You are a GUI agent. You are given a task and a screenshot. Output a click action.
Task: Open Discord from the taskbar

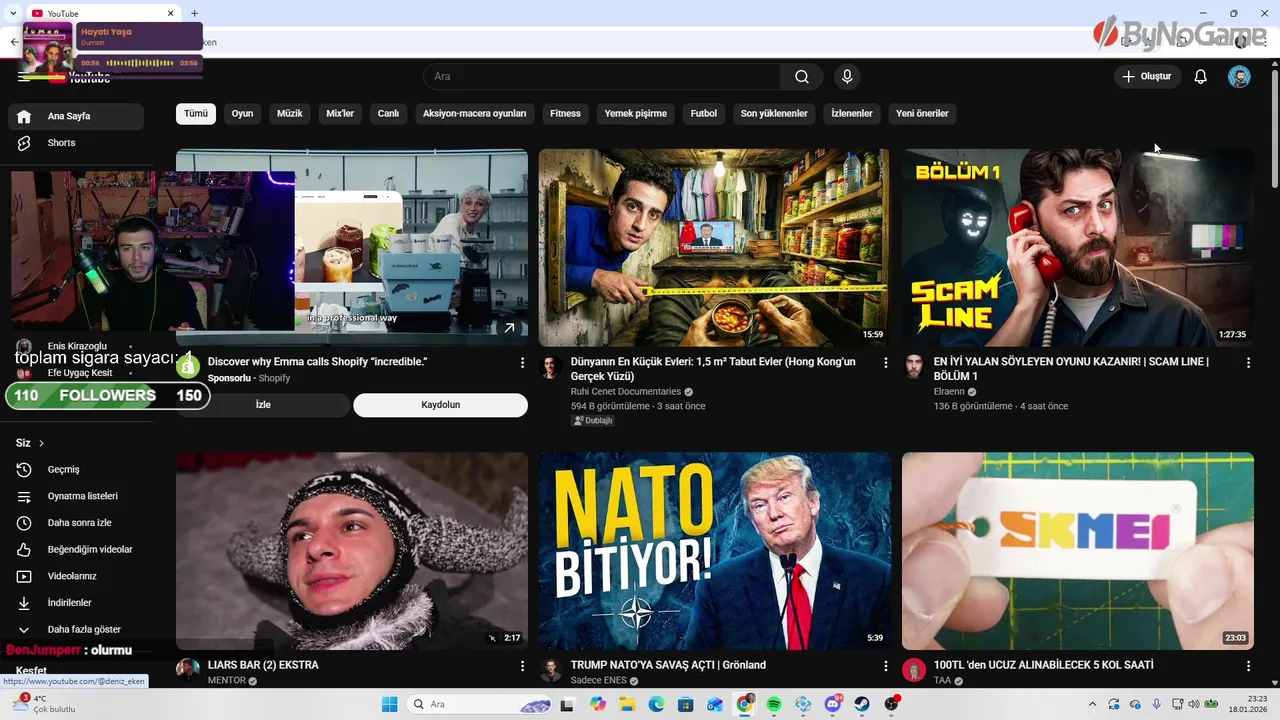[833, 704]
